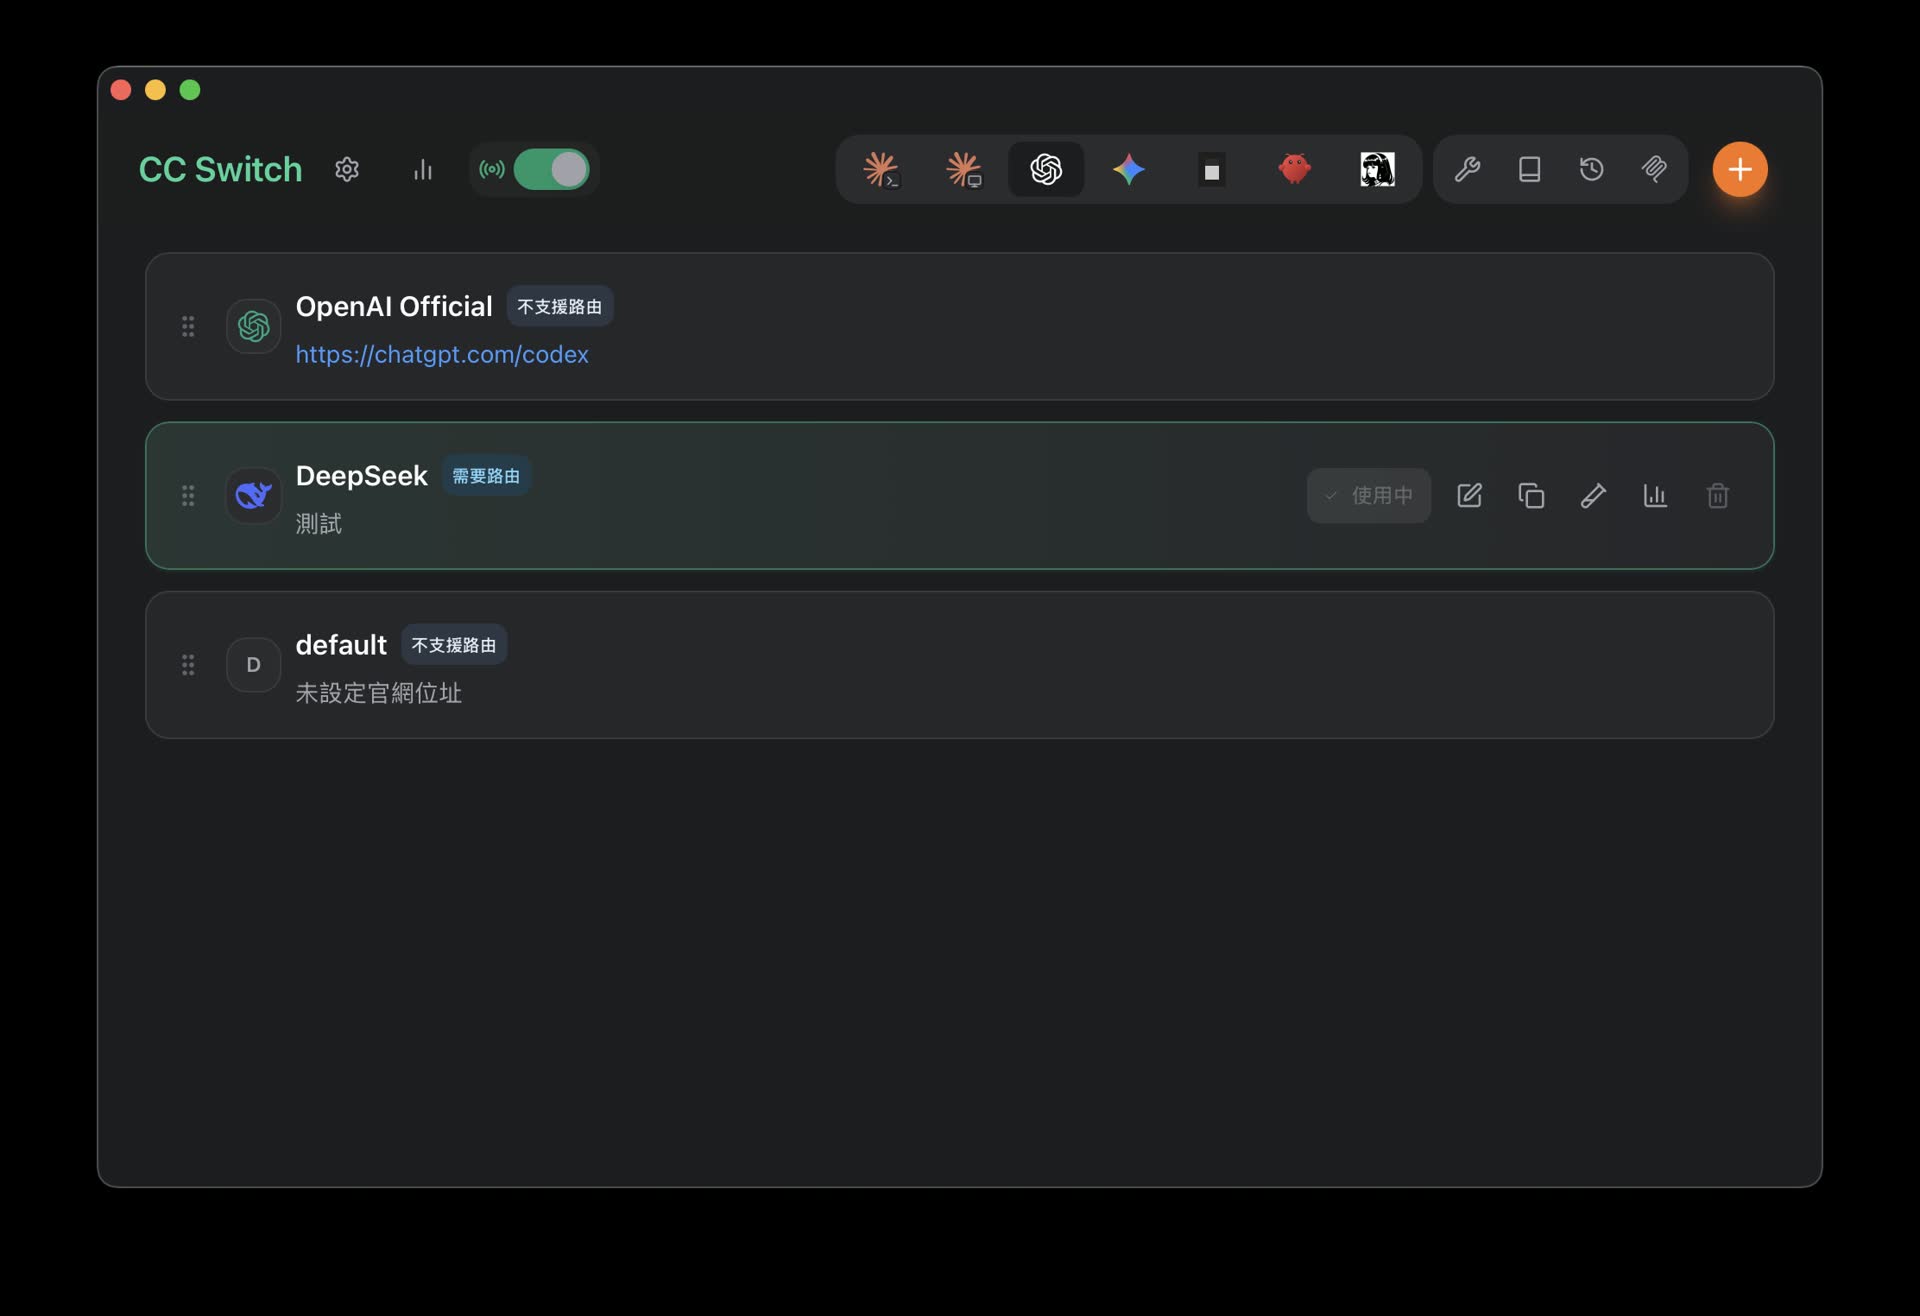
Task: Open the chatgpt.com/codex link
Action: [442, 354]
